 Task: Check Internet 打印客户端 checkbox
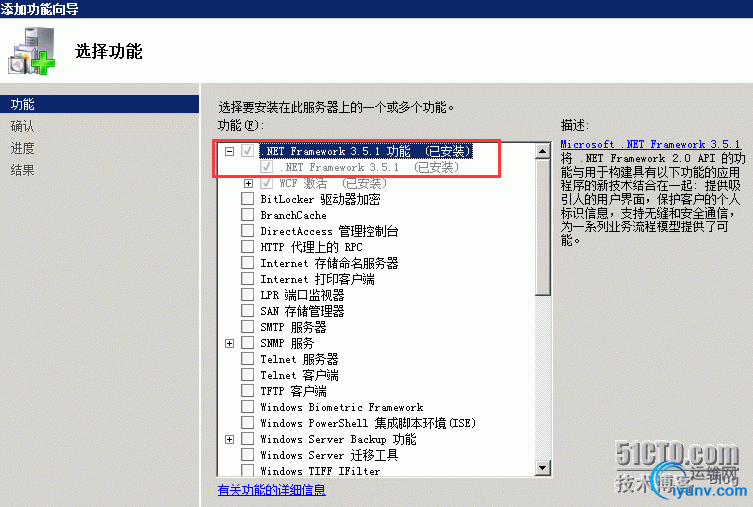point(247,279)
